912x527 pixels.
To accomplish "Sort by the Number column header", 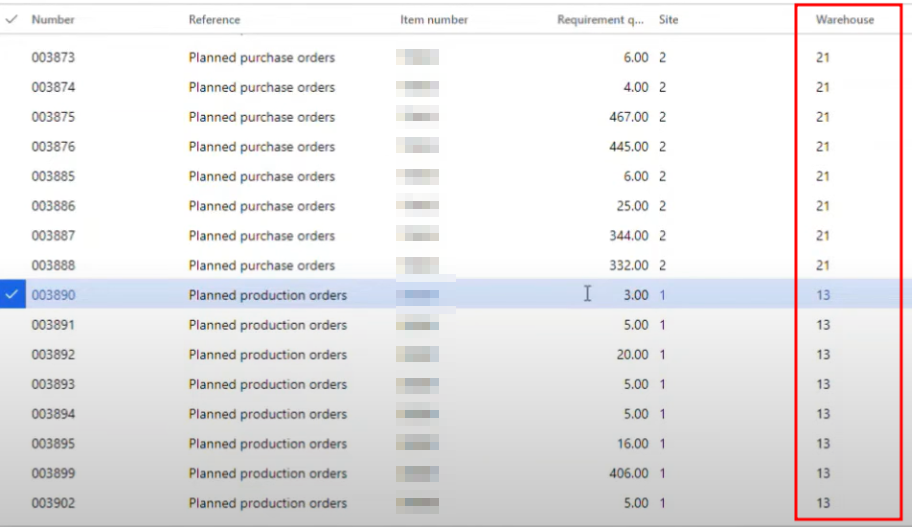I will [x=53, y=19].
